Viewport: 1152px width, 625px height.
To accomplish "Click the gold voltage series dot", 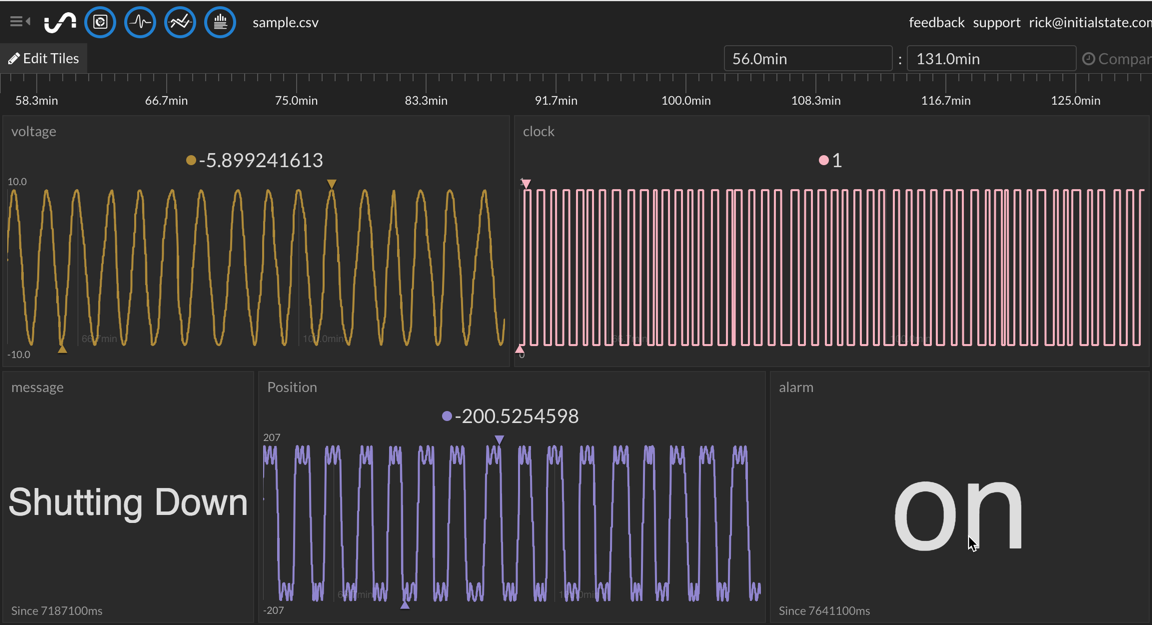I will [x=191, y=160].
